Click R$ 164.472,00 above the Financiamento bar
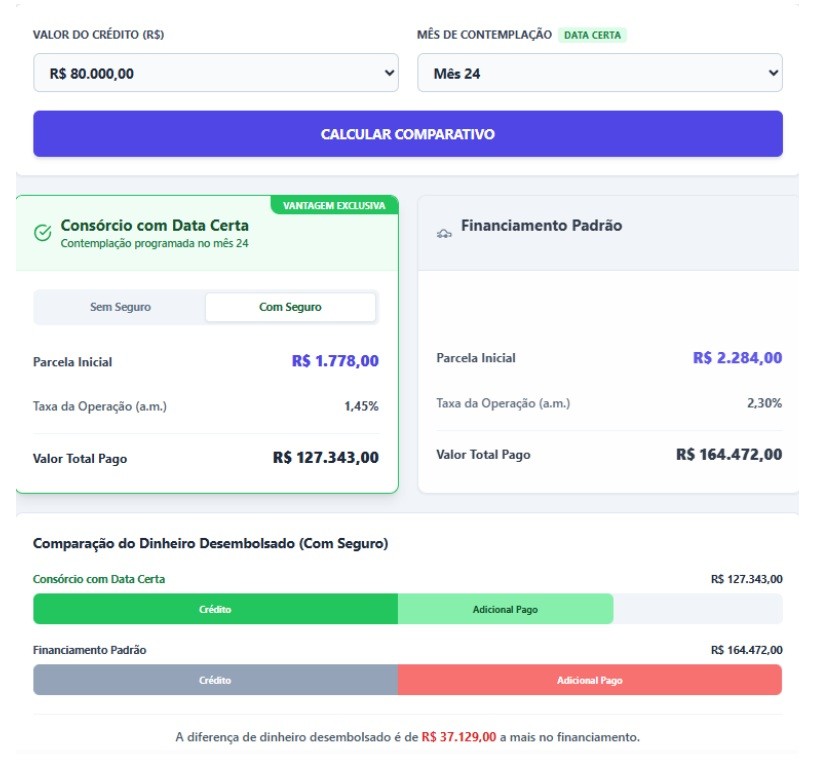The image size is (820, 763). click(x=747, y=650)
